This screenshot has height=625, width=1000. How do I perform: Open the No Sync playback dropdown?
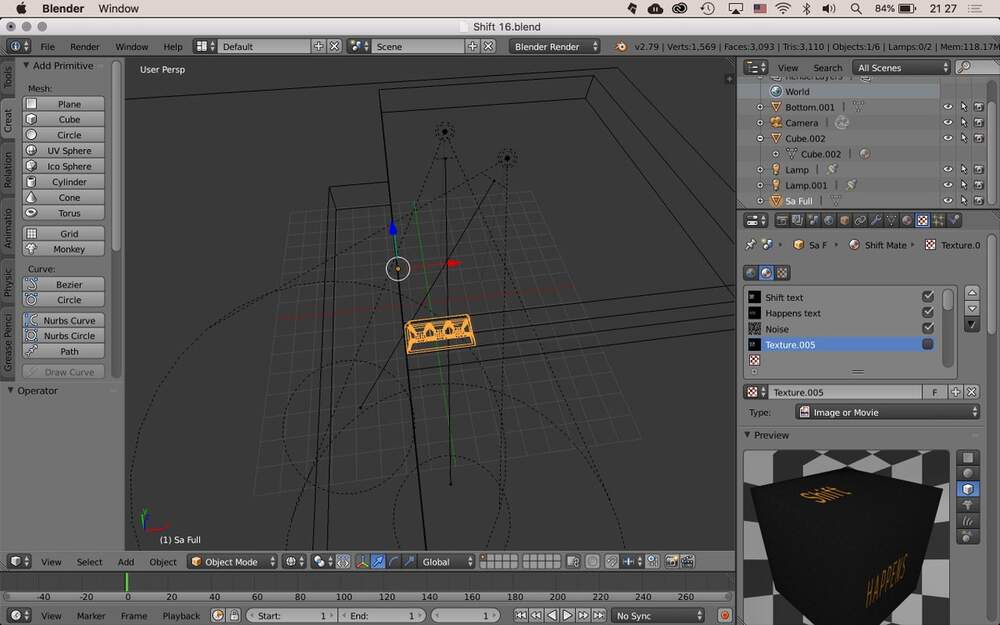point(658,616)
